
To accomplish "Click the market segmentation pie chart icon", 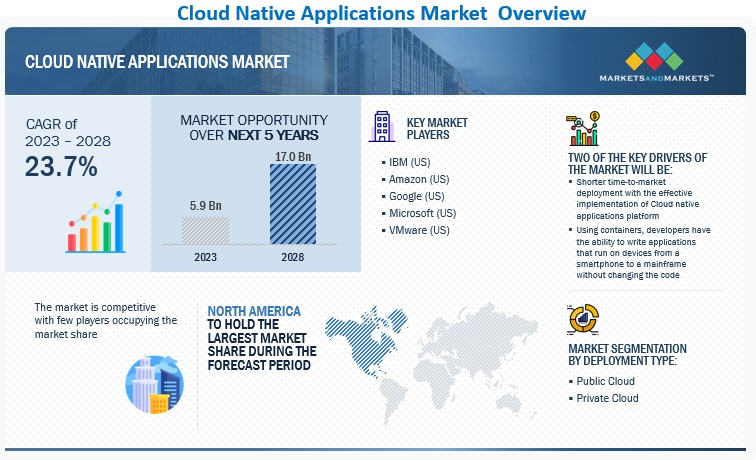I will (583, 320).
